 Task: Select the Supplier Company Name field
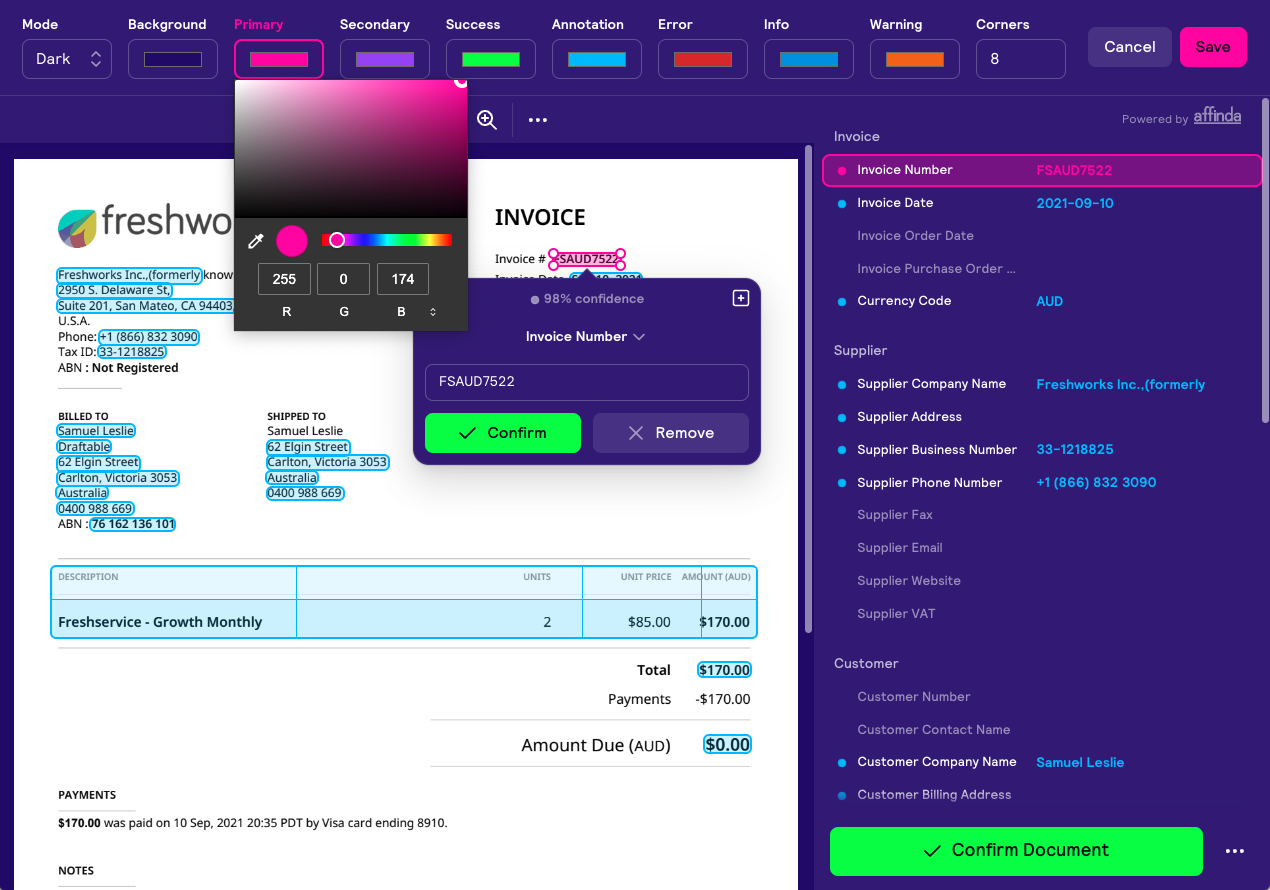click(1042, 384)
